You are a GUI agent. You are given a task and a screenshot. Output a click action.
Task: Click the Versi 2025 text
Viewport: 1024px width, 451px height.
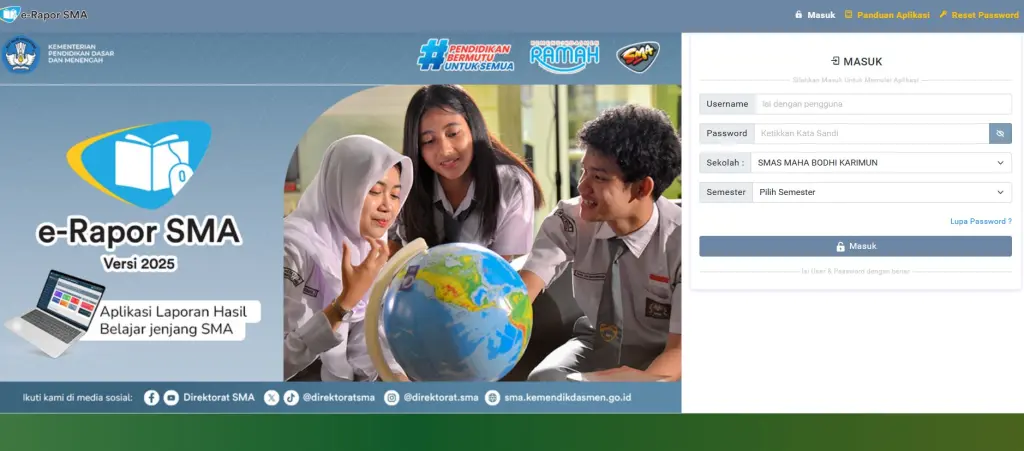[139, 264]
